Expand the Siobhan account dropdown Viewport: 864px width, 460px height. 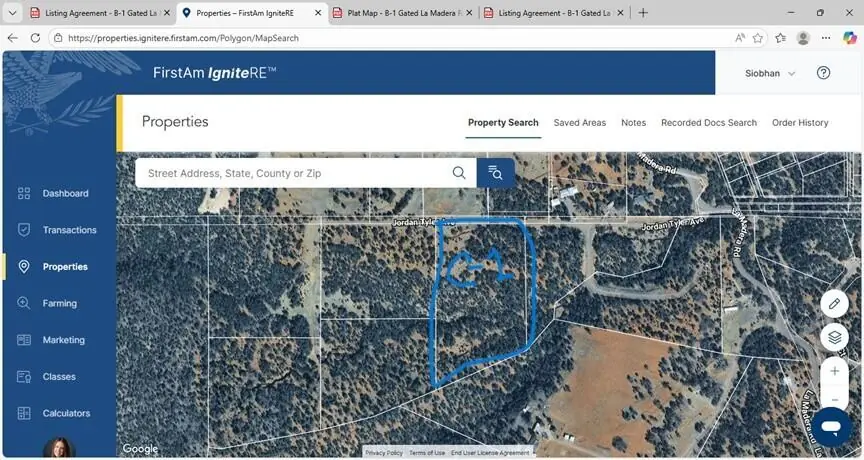pos(770,73)
